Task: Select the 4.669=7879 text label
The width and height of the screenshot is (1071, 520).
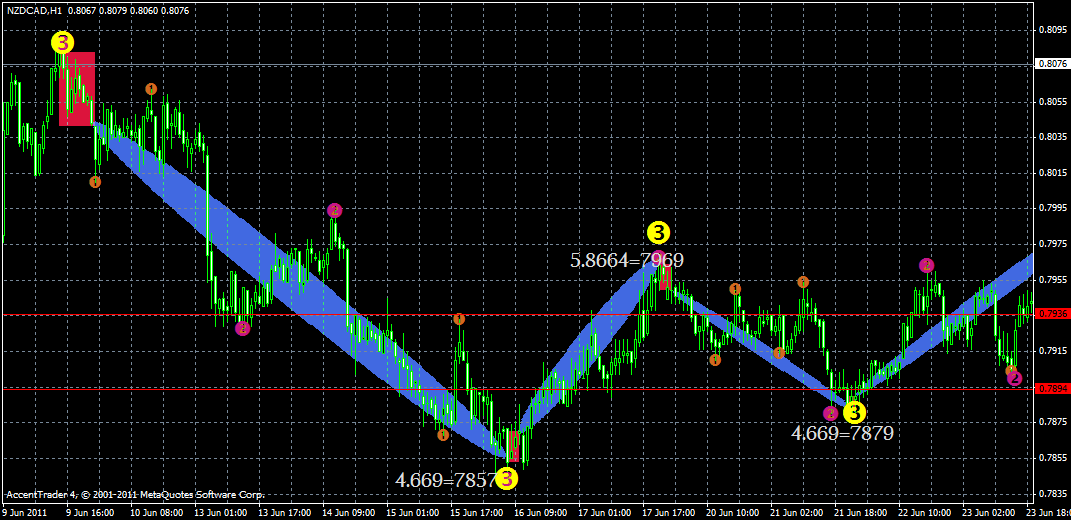Action: click(x=843, y=433)
